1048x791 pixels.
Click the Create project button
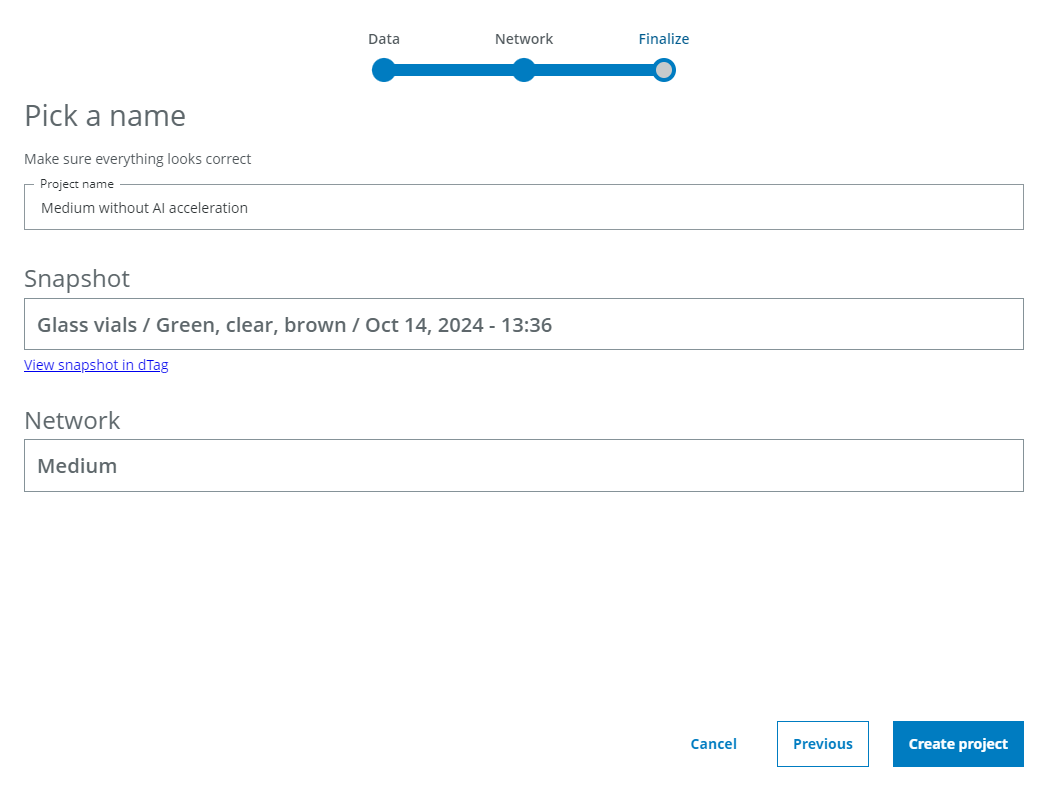[x=958, y=744]
